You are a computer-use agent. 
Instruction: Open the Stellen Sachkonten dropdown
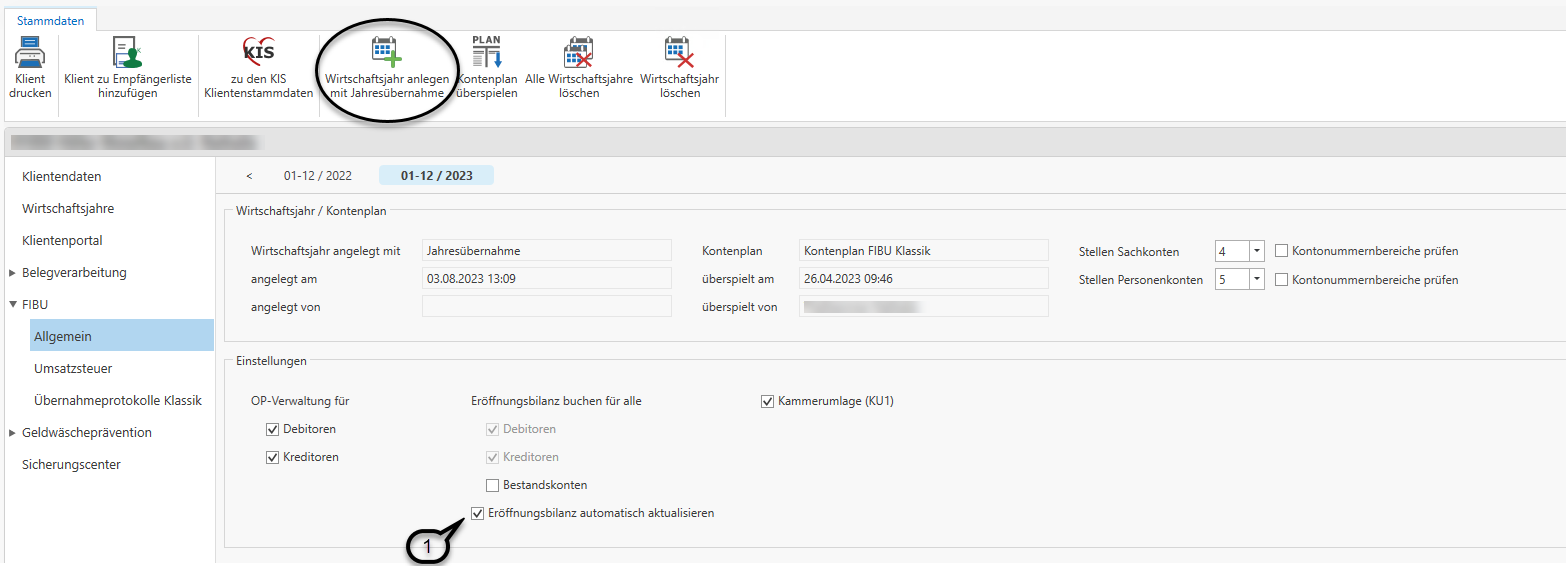pyautogui.click(x=1257, y=251)
